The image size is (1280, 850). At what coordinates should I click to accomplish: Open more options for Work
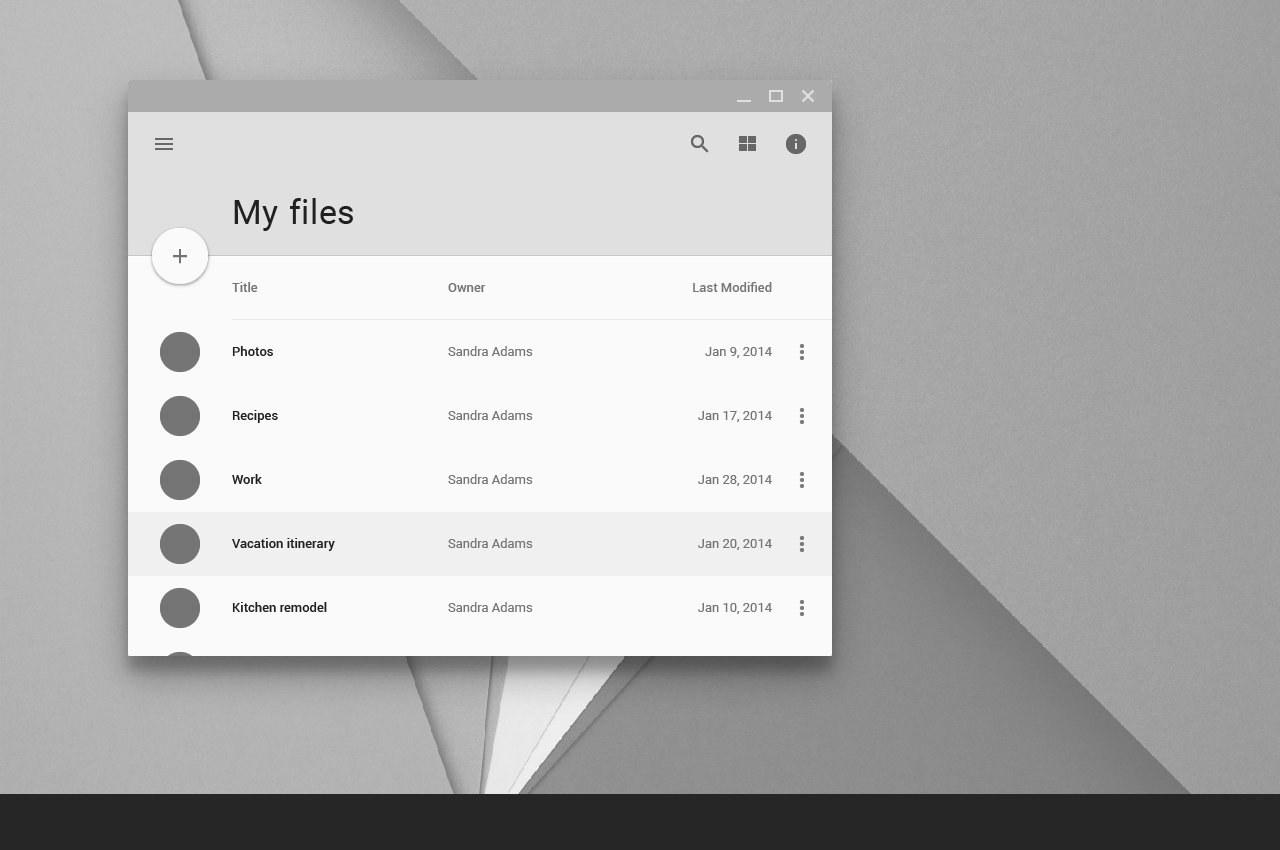click(x=801, y=480)
